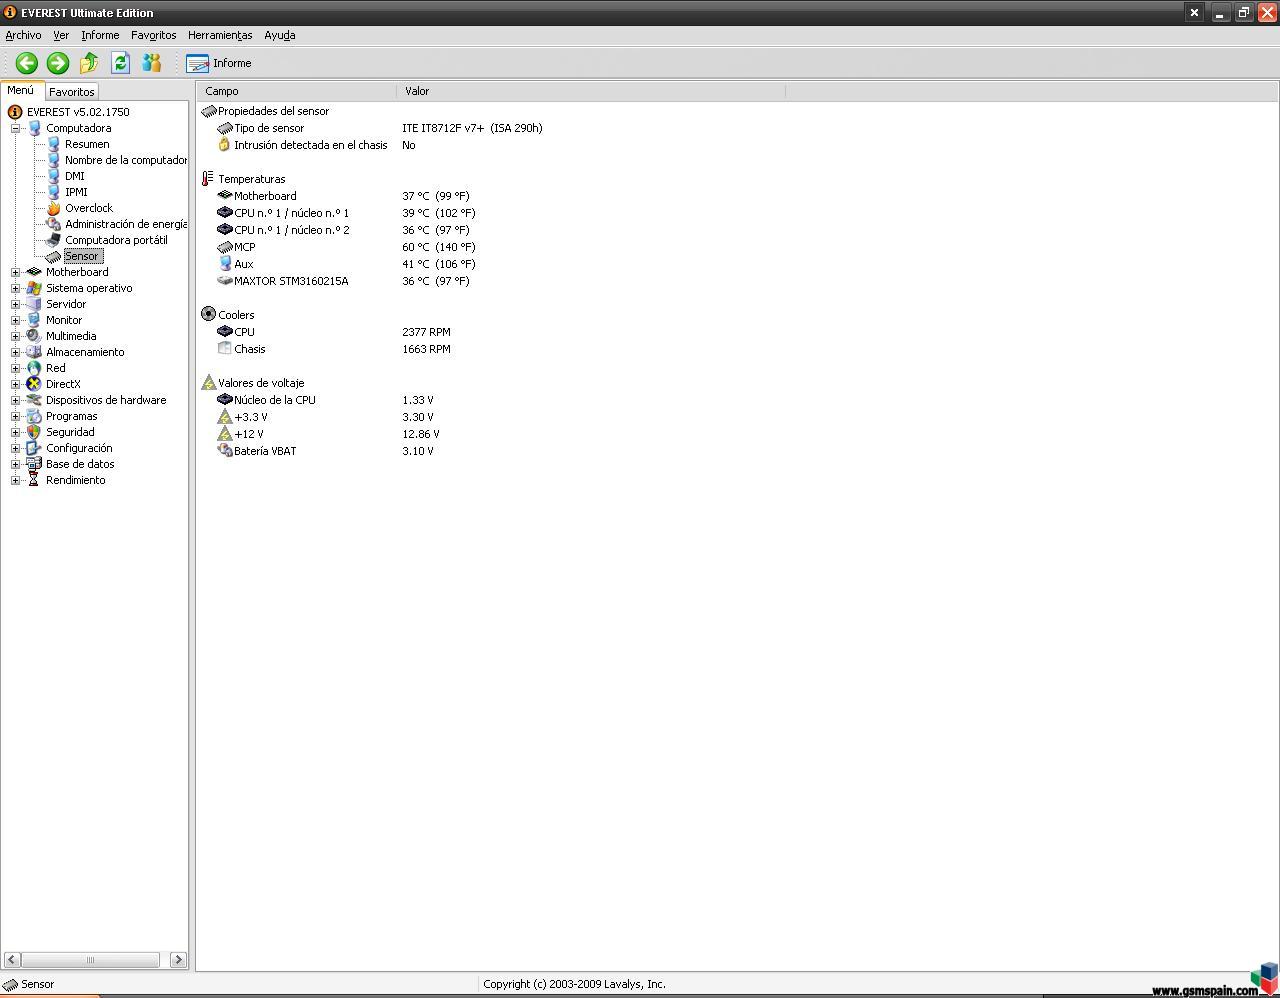Click the Propiedades del sensor header icon
The image size is (1280, 998).
tap(208, 111)
